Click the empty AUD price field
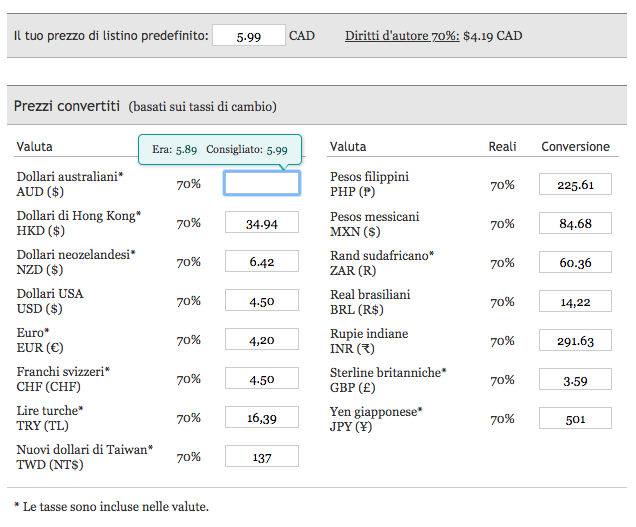 click(261, 183)
